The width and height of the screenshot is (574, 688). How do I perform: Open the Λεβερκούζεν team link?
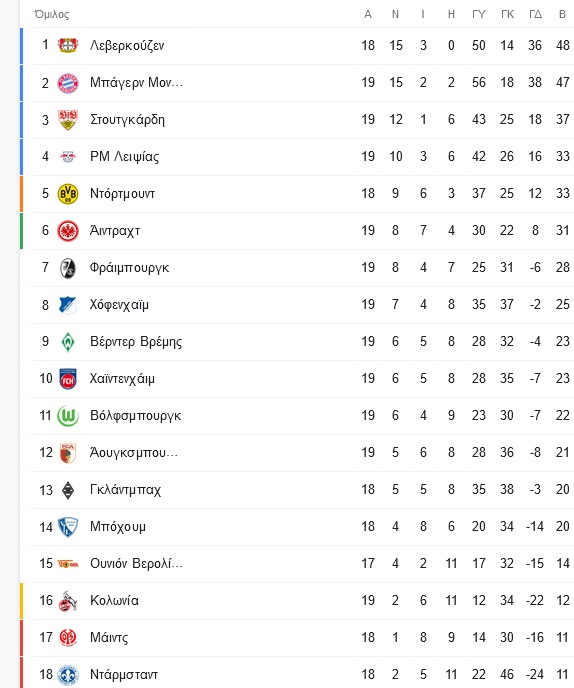pyautogui.click(x=127, y=46)
